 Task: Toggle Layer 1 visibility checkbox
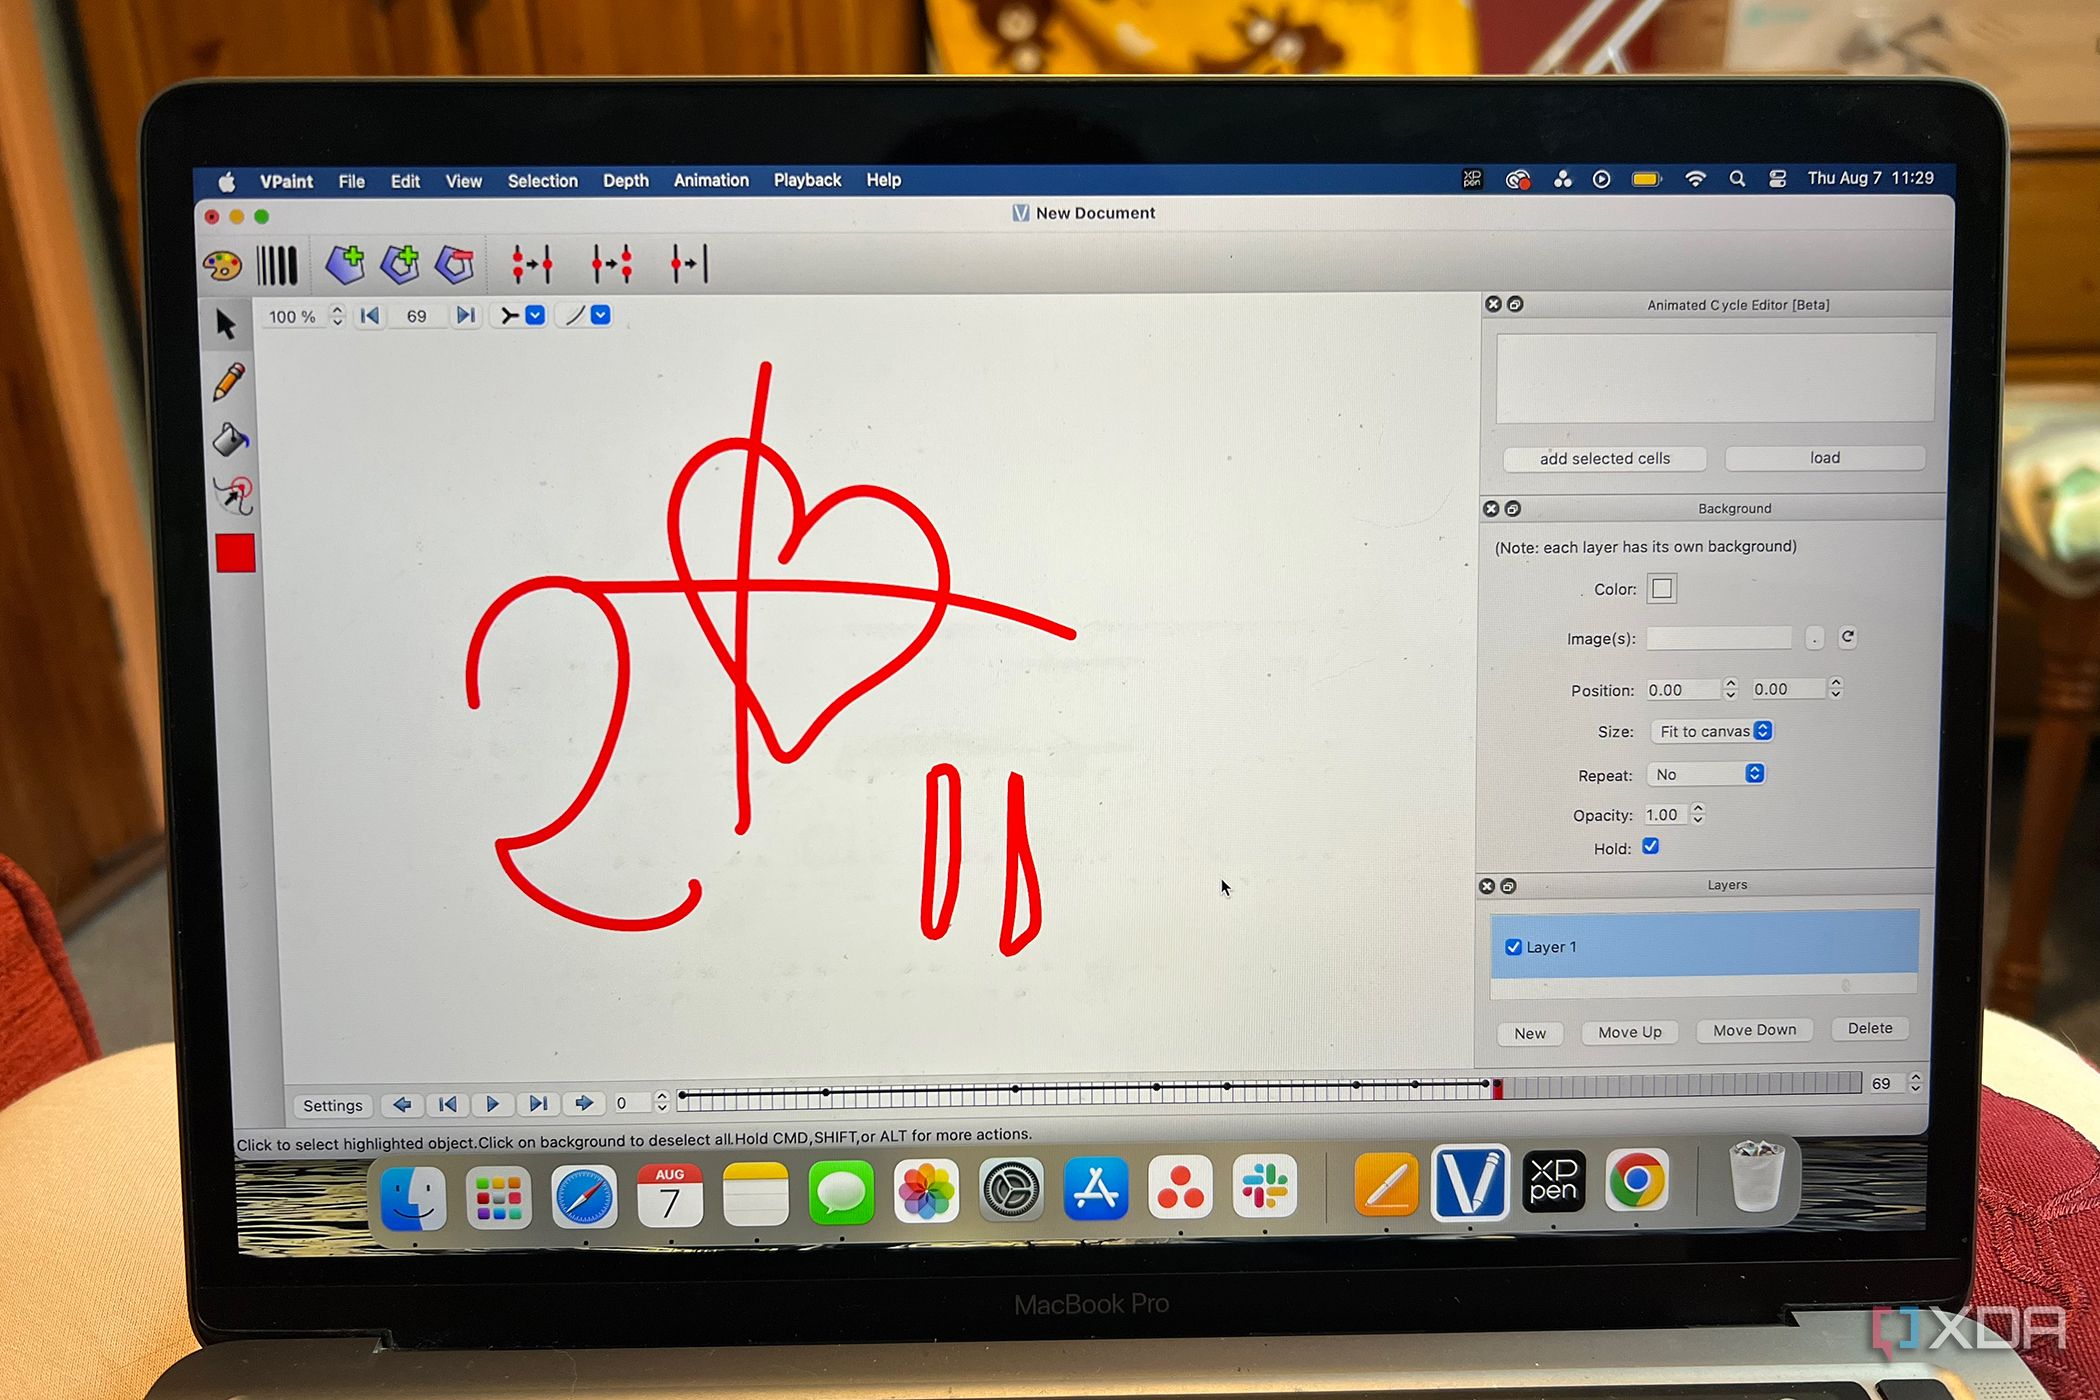pos(1513,947)
